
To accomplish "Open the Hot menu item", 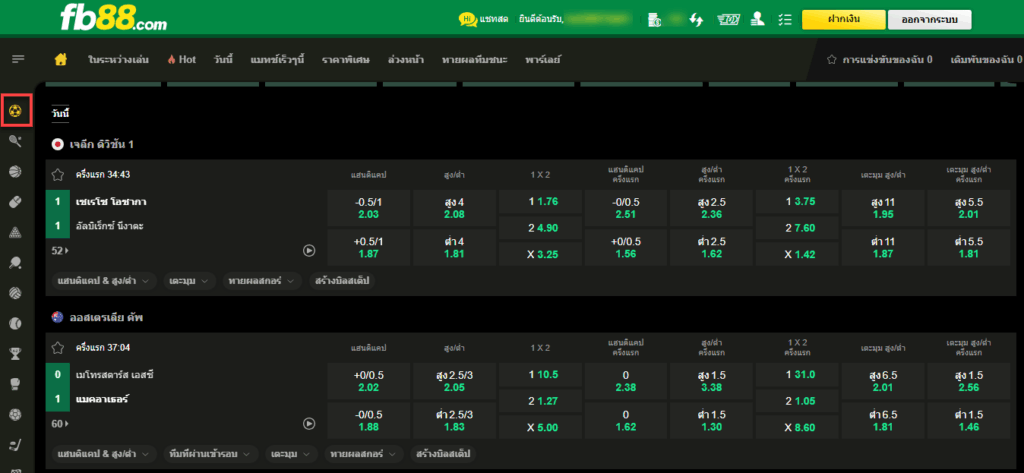I will pos(182,59).
